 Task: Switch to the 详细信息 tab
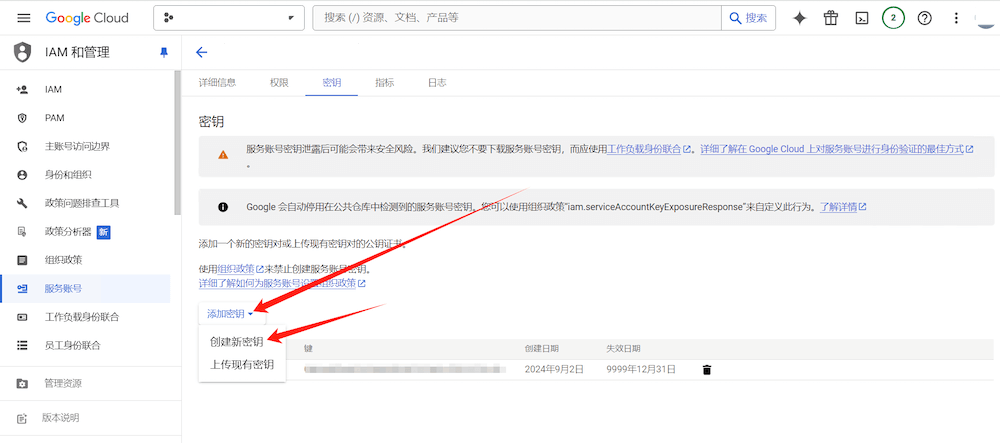point(217,83)
